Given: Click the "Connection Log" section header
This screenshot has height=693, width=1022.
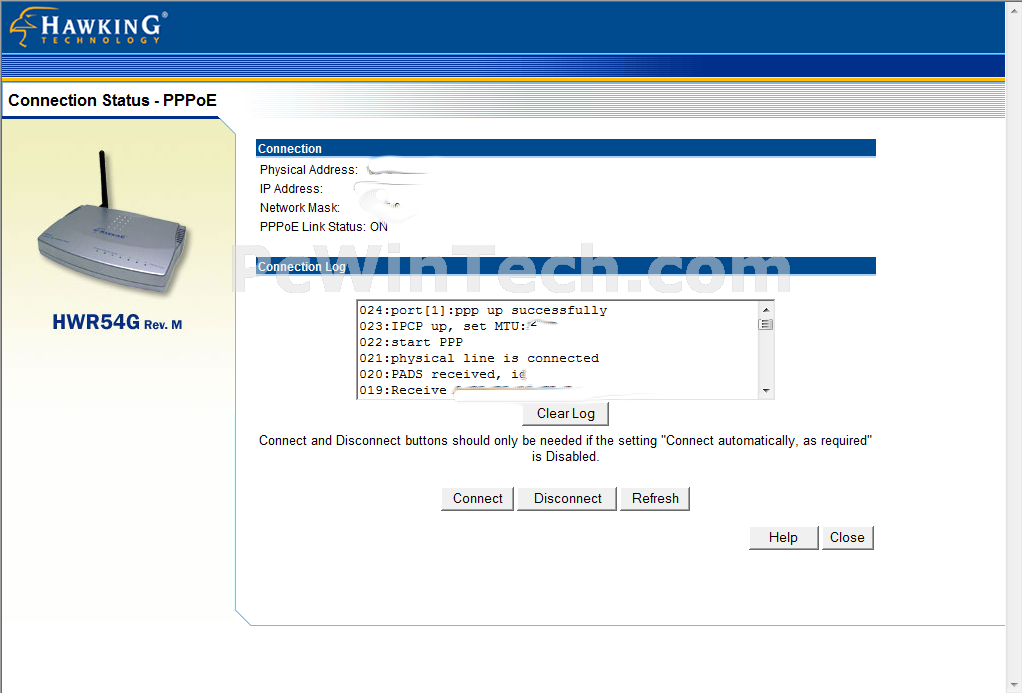Looking at the screenshot, I should (566, 266).
